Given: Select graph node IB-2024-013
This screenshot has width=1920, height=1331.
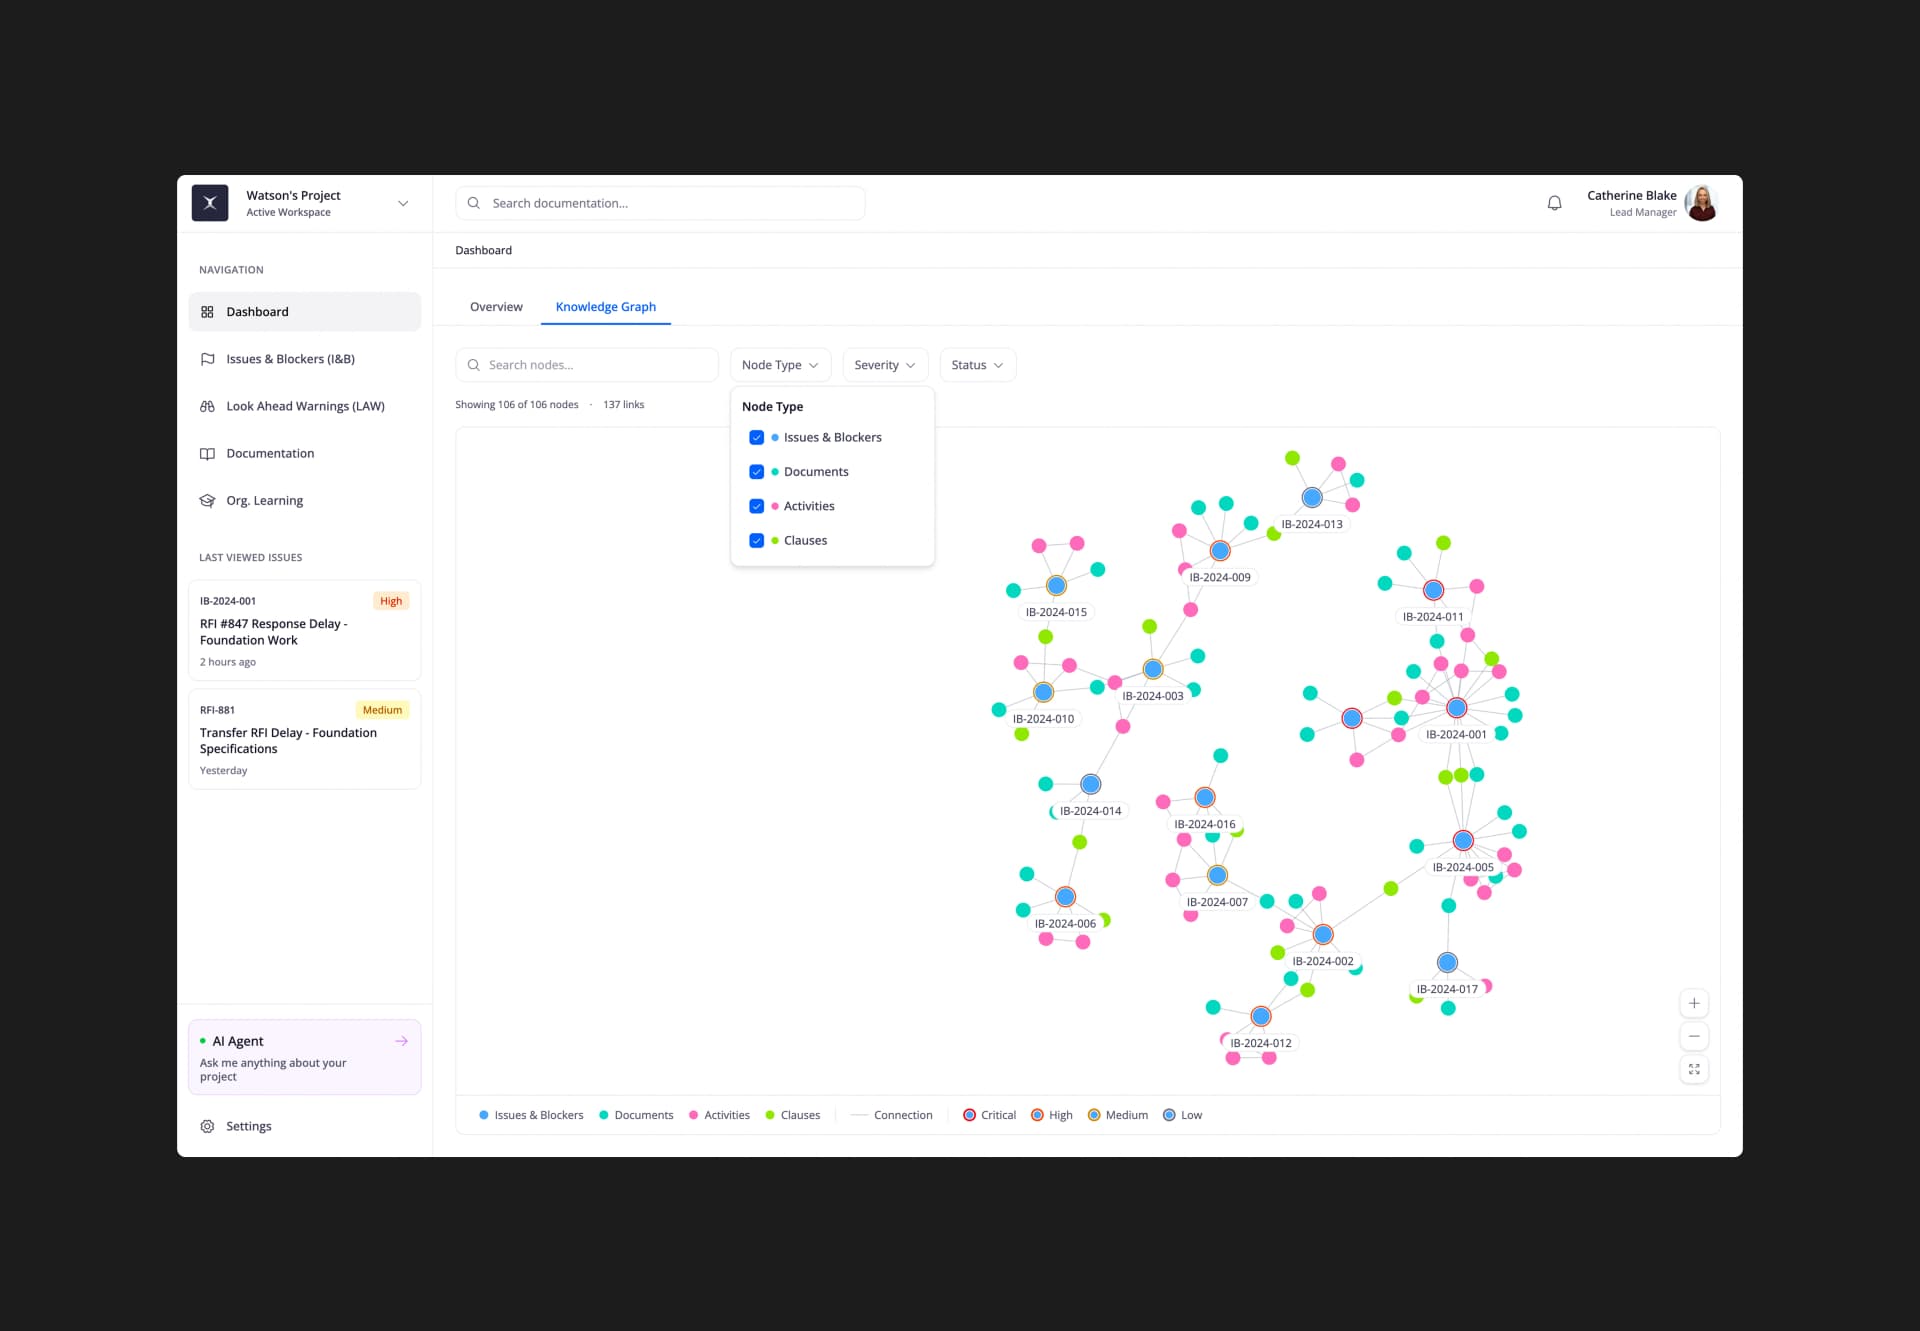Looking at the screenshot, I should click(x=1312, y=497).
